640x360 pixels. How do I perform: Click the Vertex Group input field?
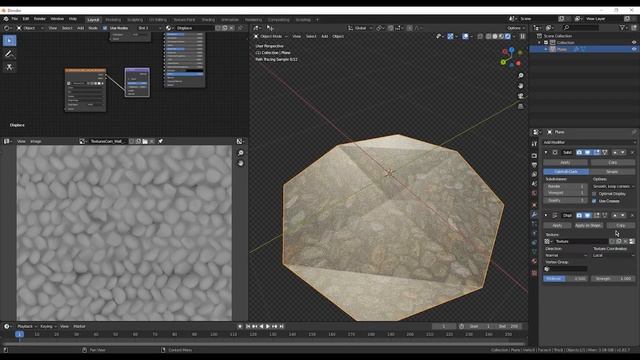pos(566,269)
